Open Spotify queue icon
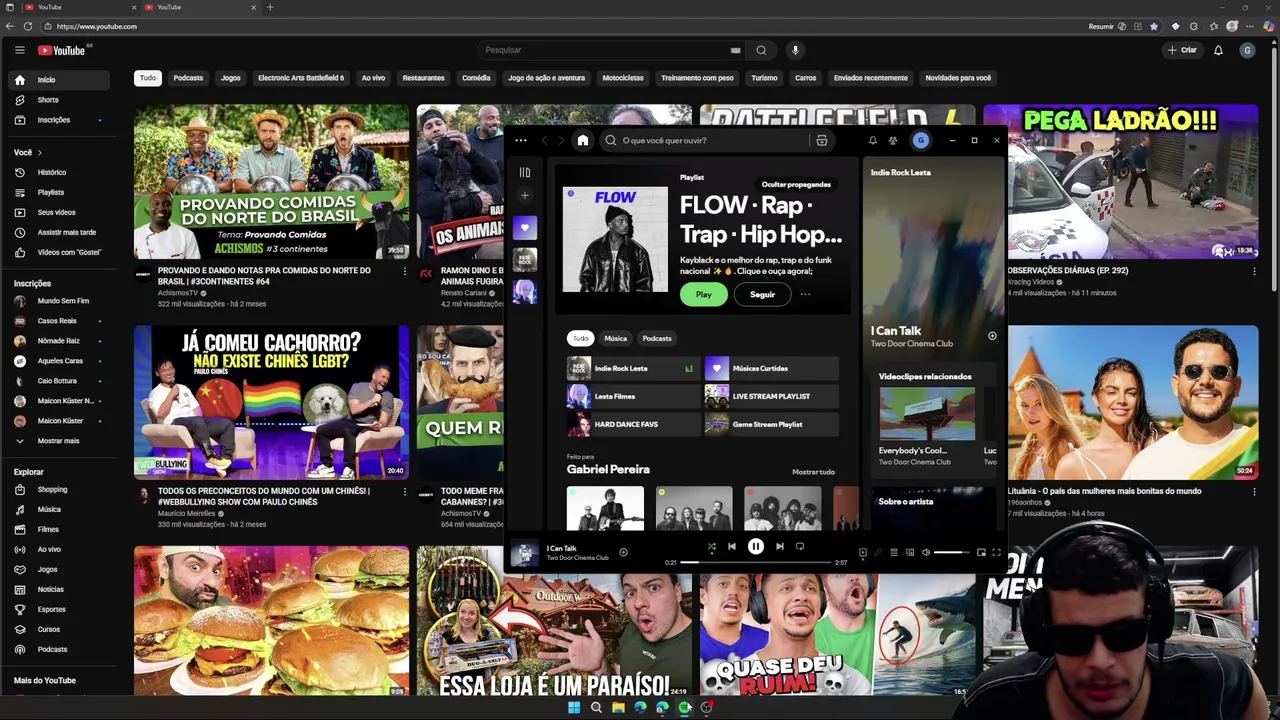This screenshot has height=720, width=1280. 894,552
